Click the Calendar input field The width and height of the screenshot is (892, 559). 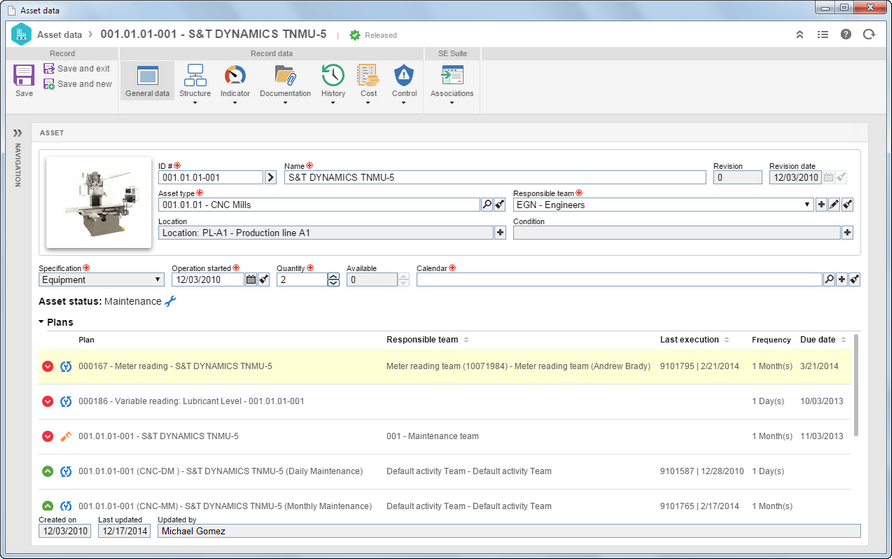(619, 280)
